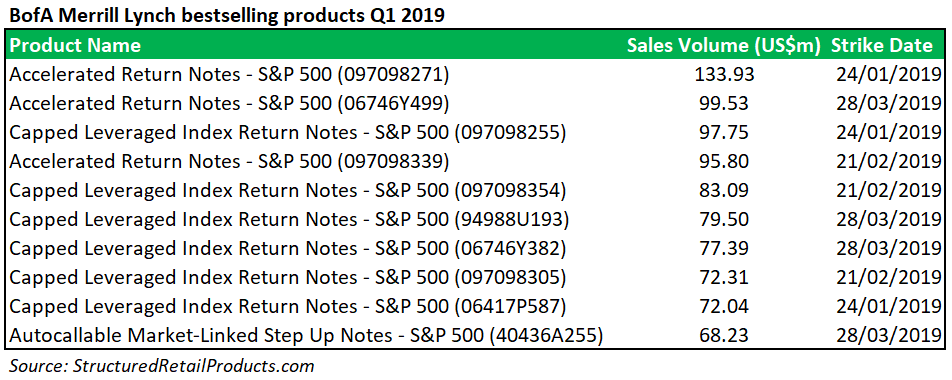
Task: Click the Product Name column header
Action: click(x=75, y=46)
